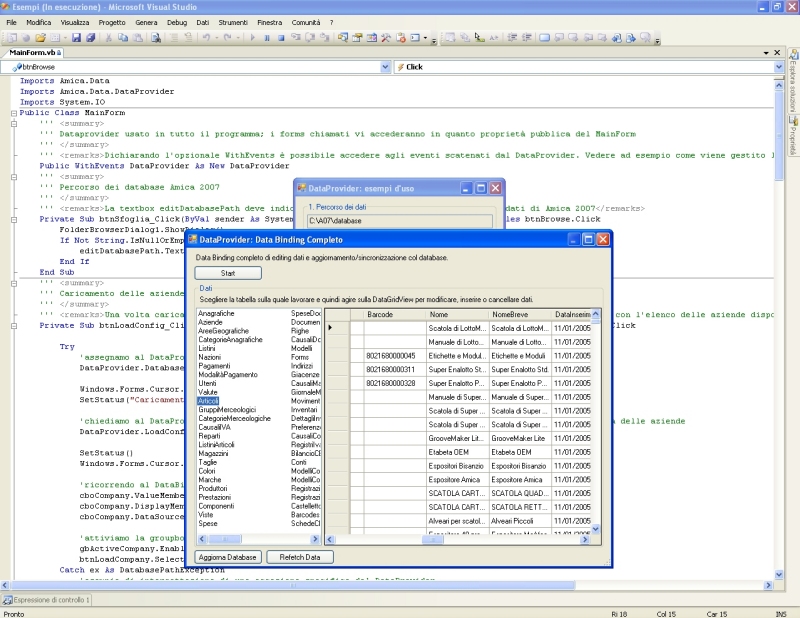Open the Progetto menu
Image resolution: width=800 pixels, height=618 pixels.
(x=112, y=22)
